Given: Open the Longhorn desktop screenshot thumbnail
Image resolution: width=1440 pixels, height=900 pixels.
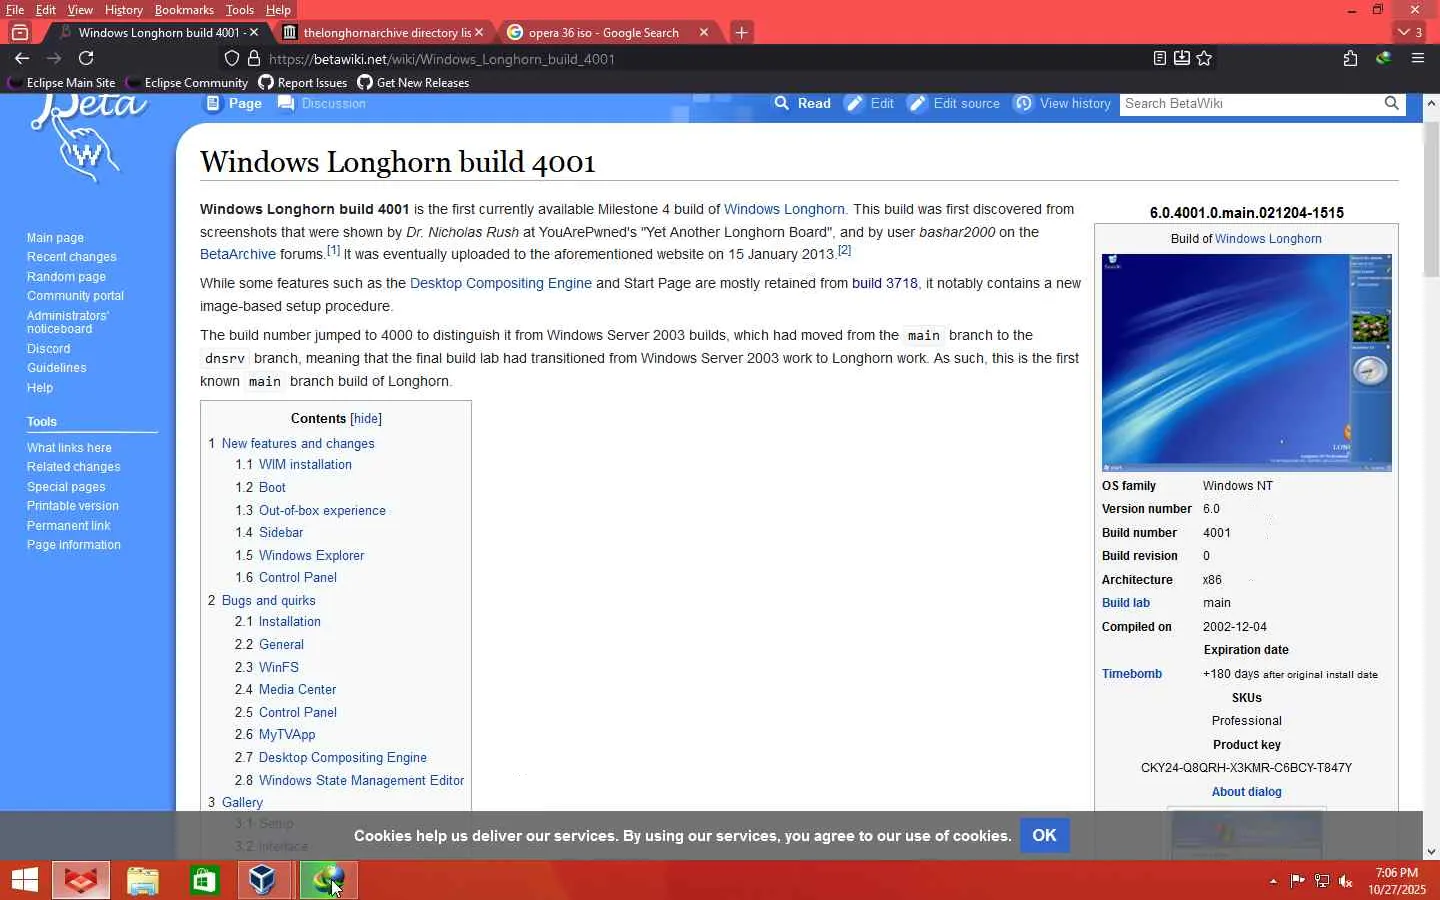Looking at the screenshot, I should pyautogui.click(x=1247, y=362).
